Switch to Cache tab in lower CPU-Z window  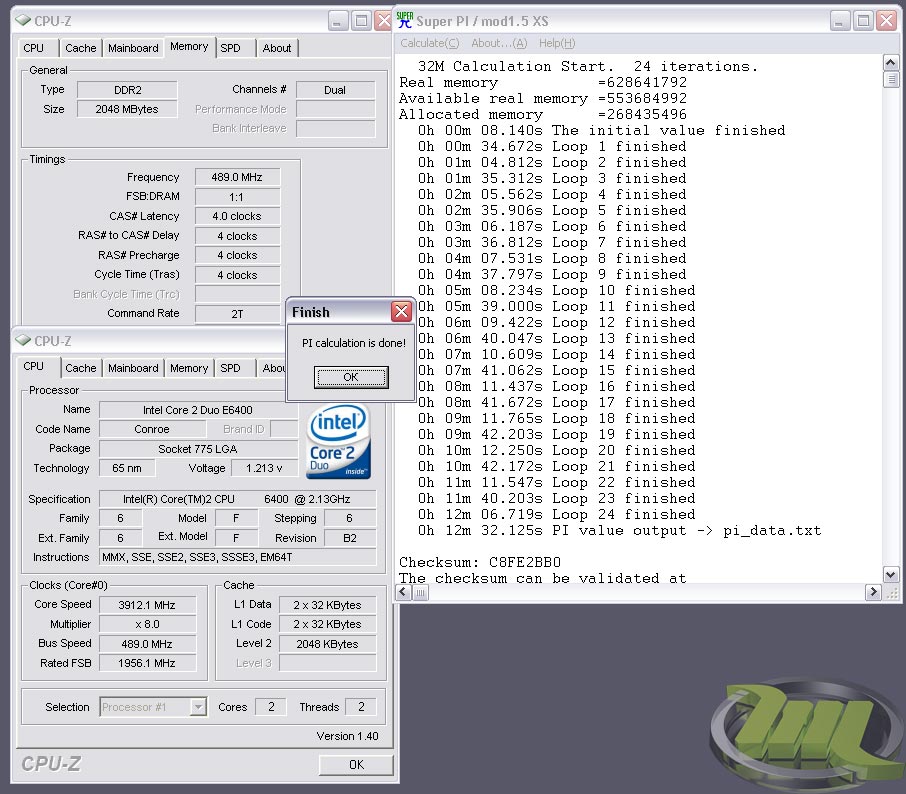click(80, 368)
